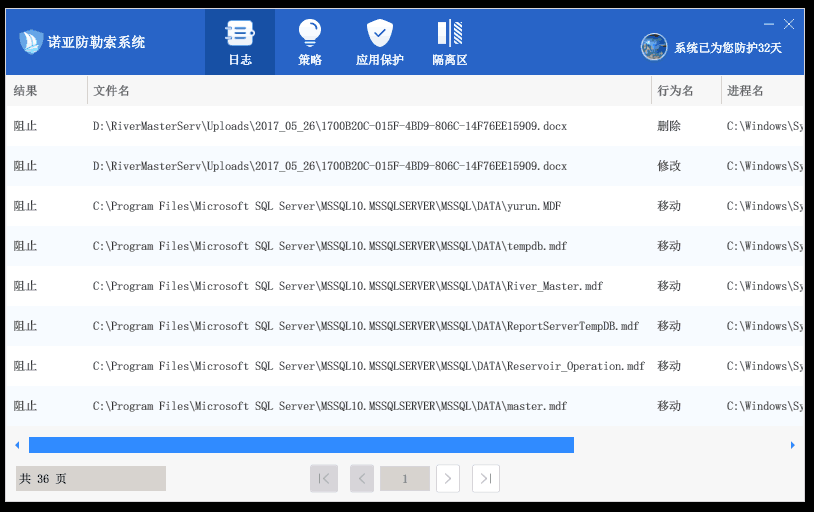Minimize the 诺亚防勒索系统 window
The height and width of the screenshot is (512, 814).
point(769,24)
